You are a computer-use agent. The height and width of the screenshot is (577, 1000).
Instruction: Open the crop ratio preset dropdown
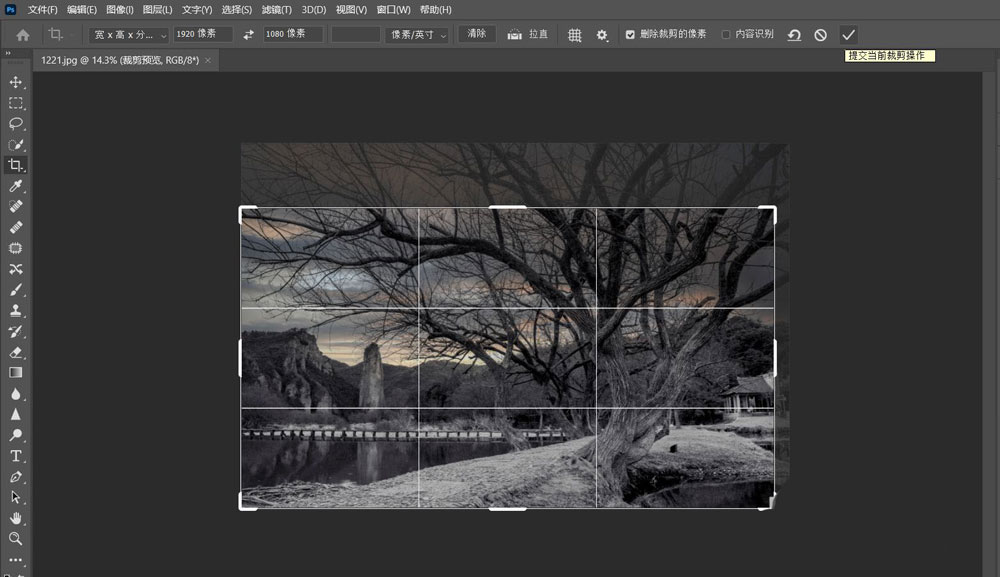[x=129, y=35]
